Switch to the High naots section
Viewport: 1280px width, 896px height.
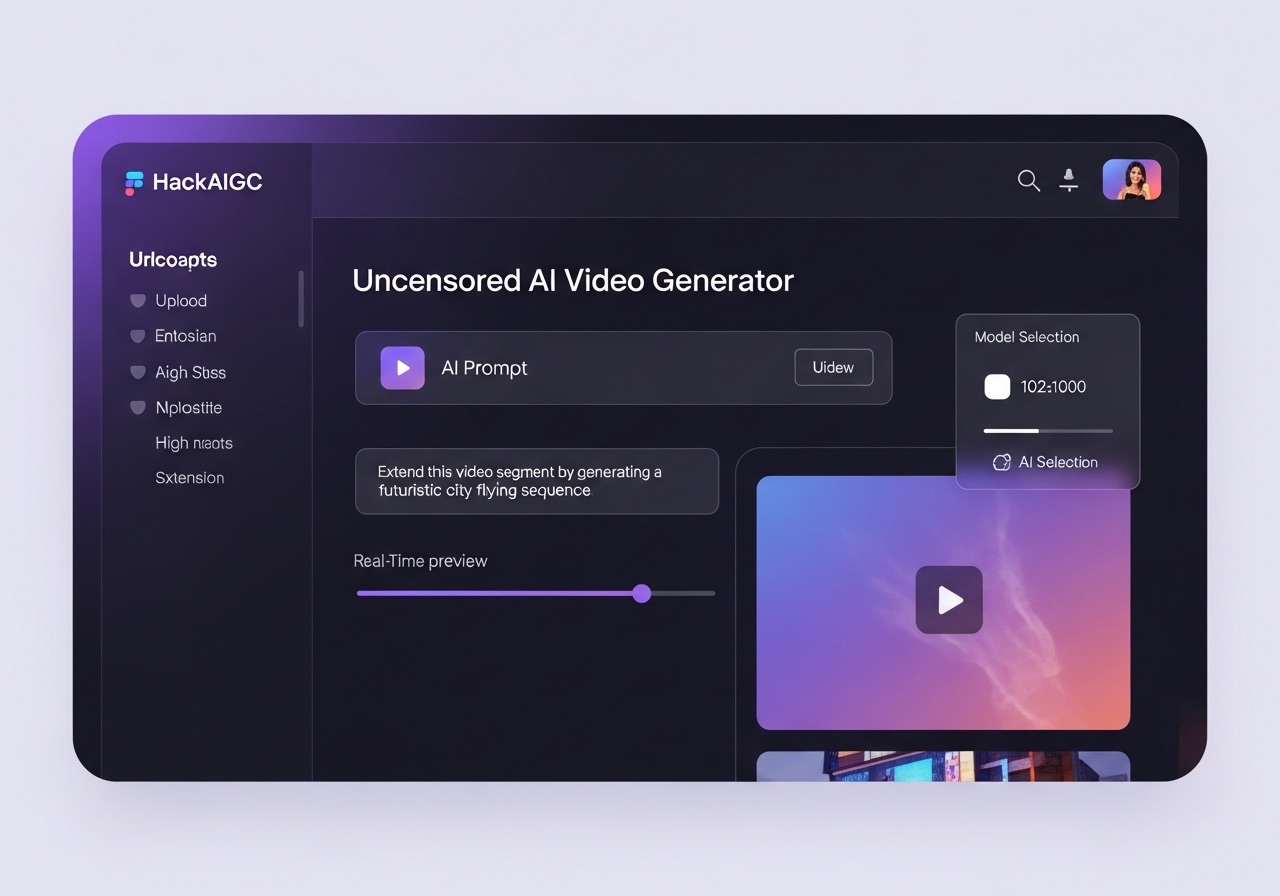pyautogui.click(x=194, y=443)
